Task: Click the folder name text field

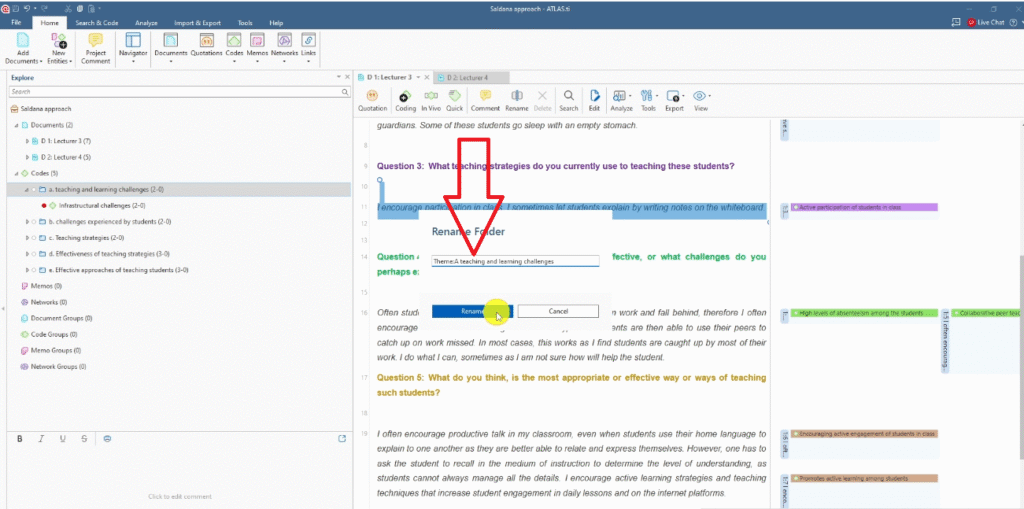Action: 514,261
